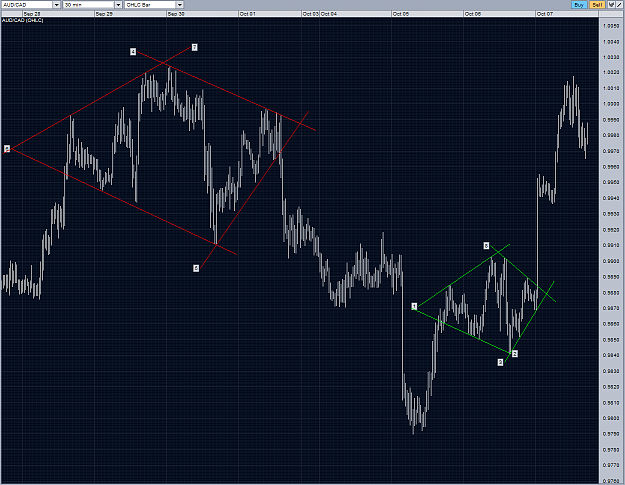
Task: Click the blue Buy button
Action: (579, 5)
